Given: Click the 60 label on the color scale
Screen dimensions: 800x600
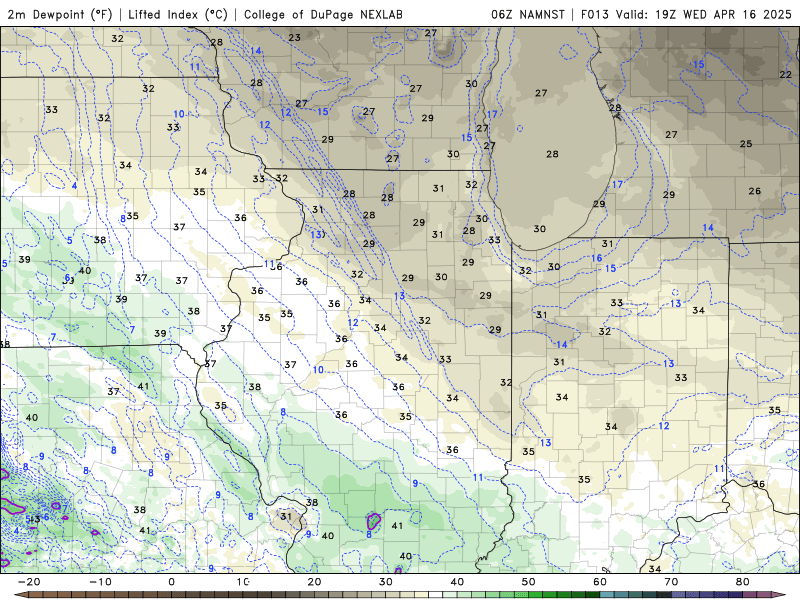Looking at the screenshot, I should click(x=600, y=582).
